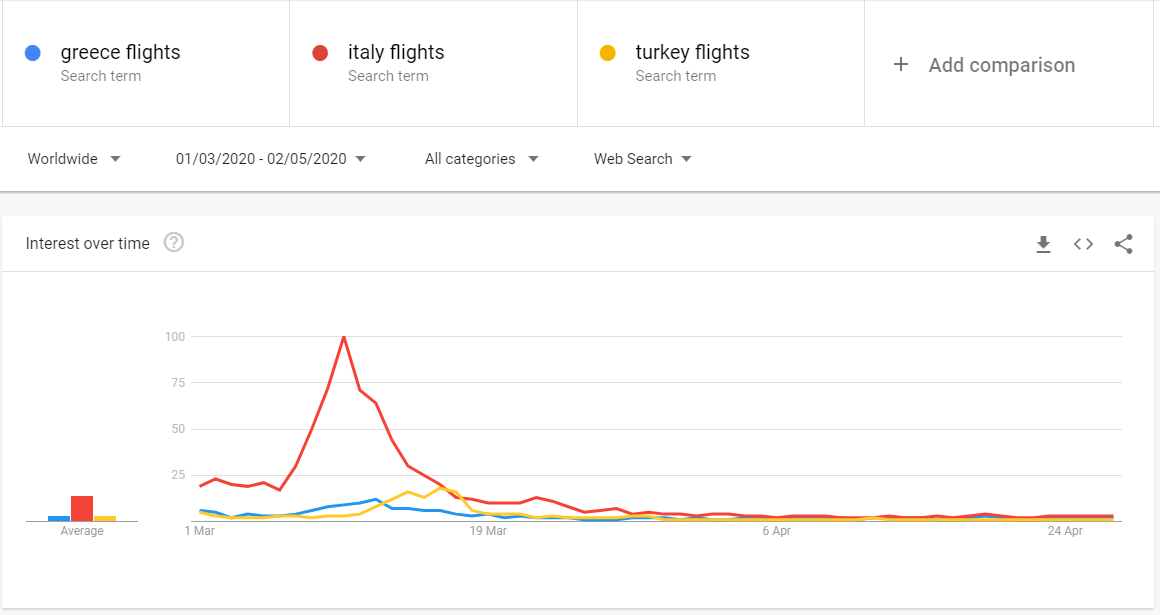Share the Interest over time chart
Image resolution: width=1160 pixels, height=615 pixels.
tap(1123, 244)
